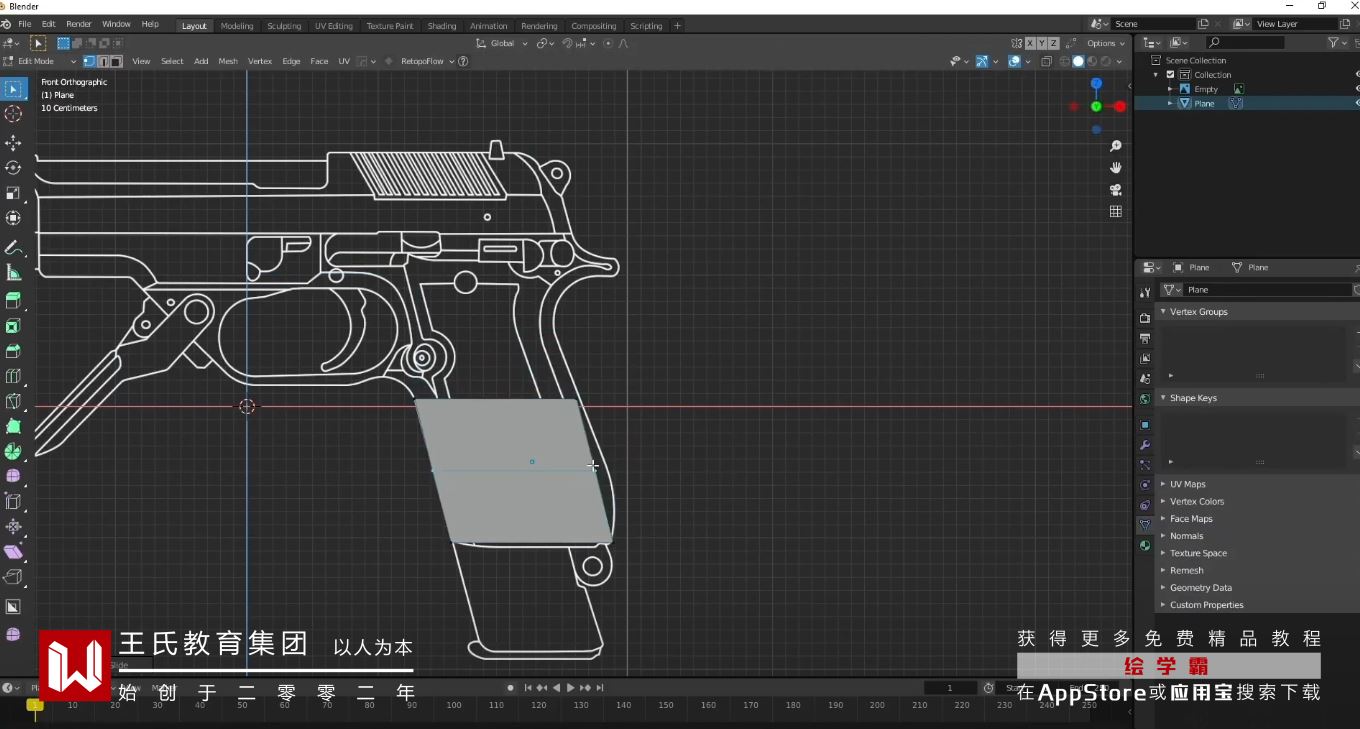Open RetopoFlow help question mark

463,61
